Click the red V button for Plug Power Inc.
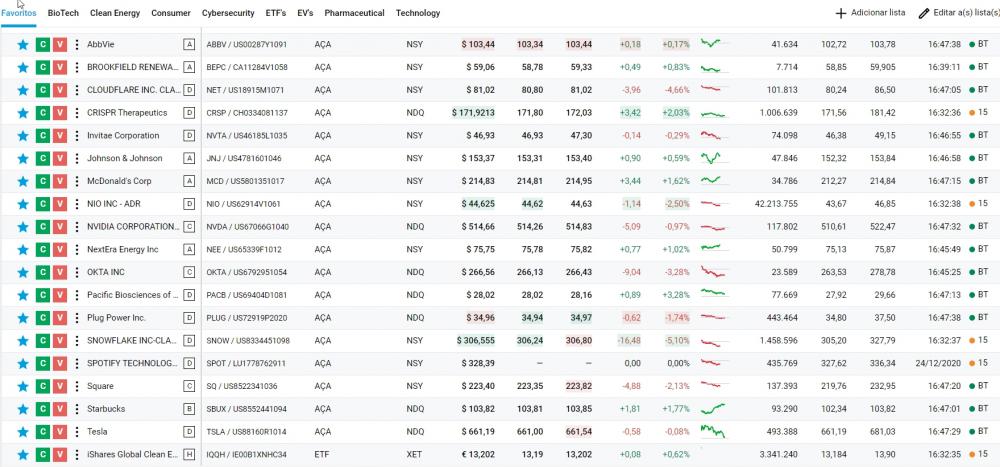This screenshot has width=1000, height=467. tap(59, 318)
